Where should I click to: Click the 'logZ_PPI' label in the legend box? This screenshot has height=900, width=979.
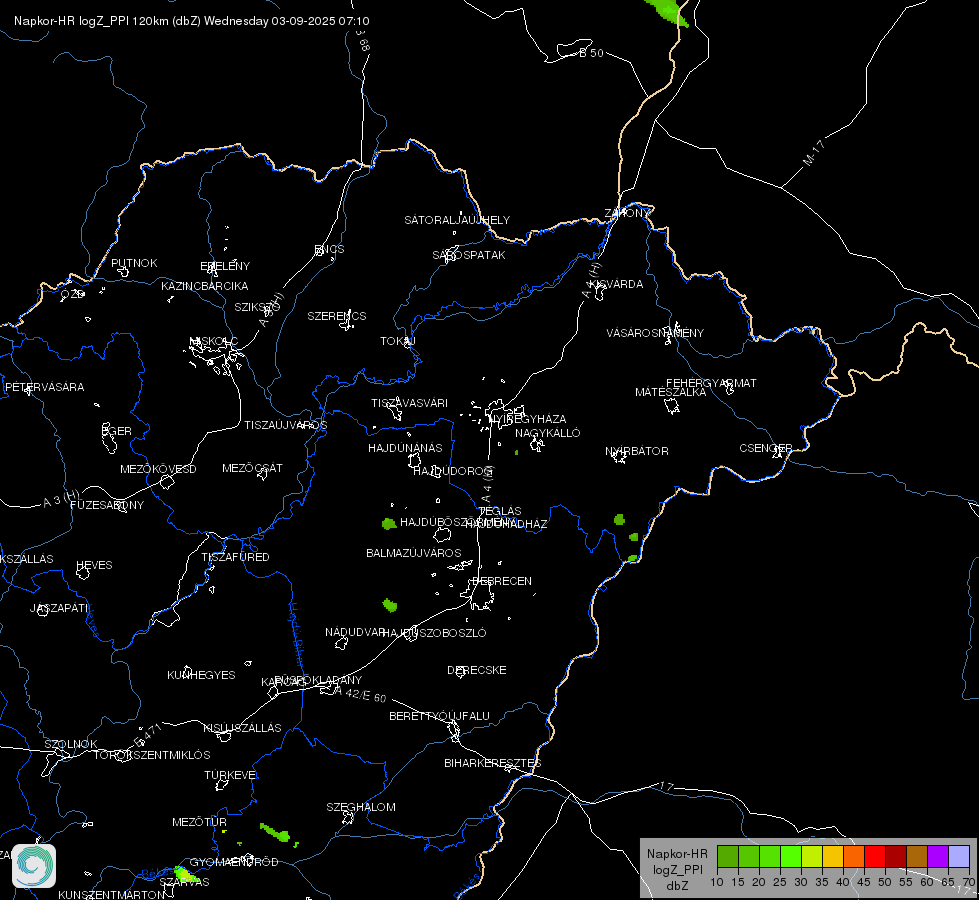click(677, 869)
